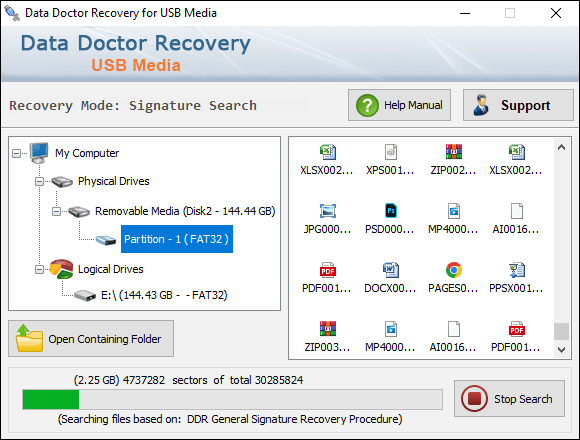
Task: Click the file list scroll-up arrow
Action: click(562, 147)
